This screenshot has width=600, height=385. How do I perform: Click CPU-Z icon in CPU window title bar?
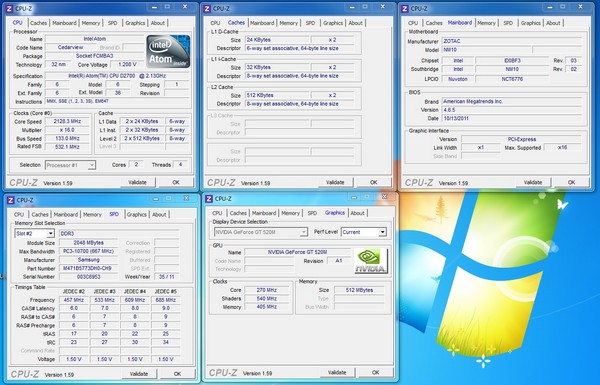coord(10,8)
